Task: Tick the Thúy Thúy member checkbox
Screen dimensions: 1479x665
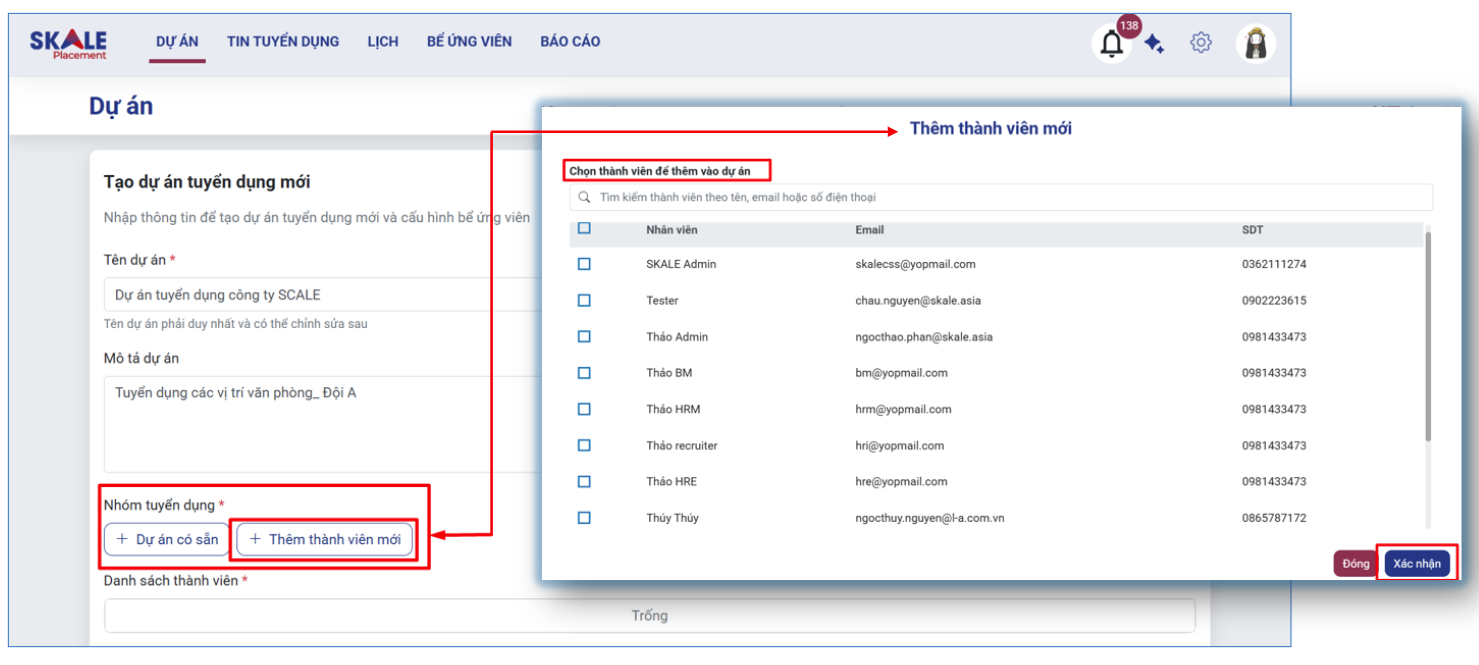Action: (x=584, y=518)
